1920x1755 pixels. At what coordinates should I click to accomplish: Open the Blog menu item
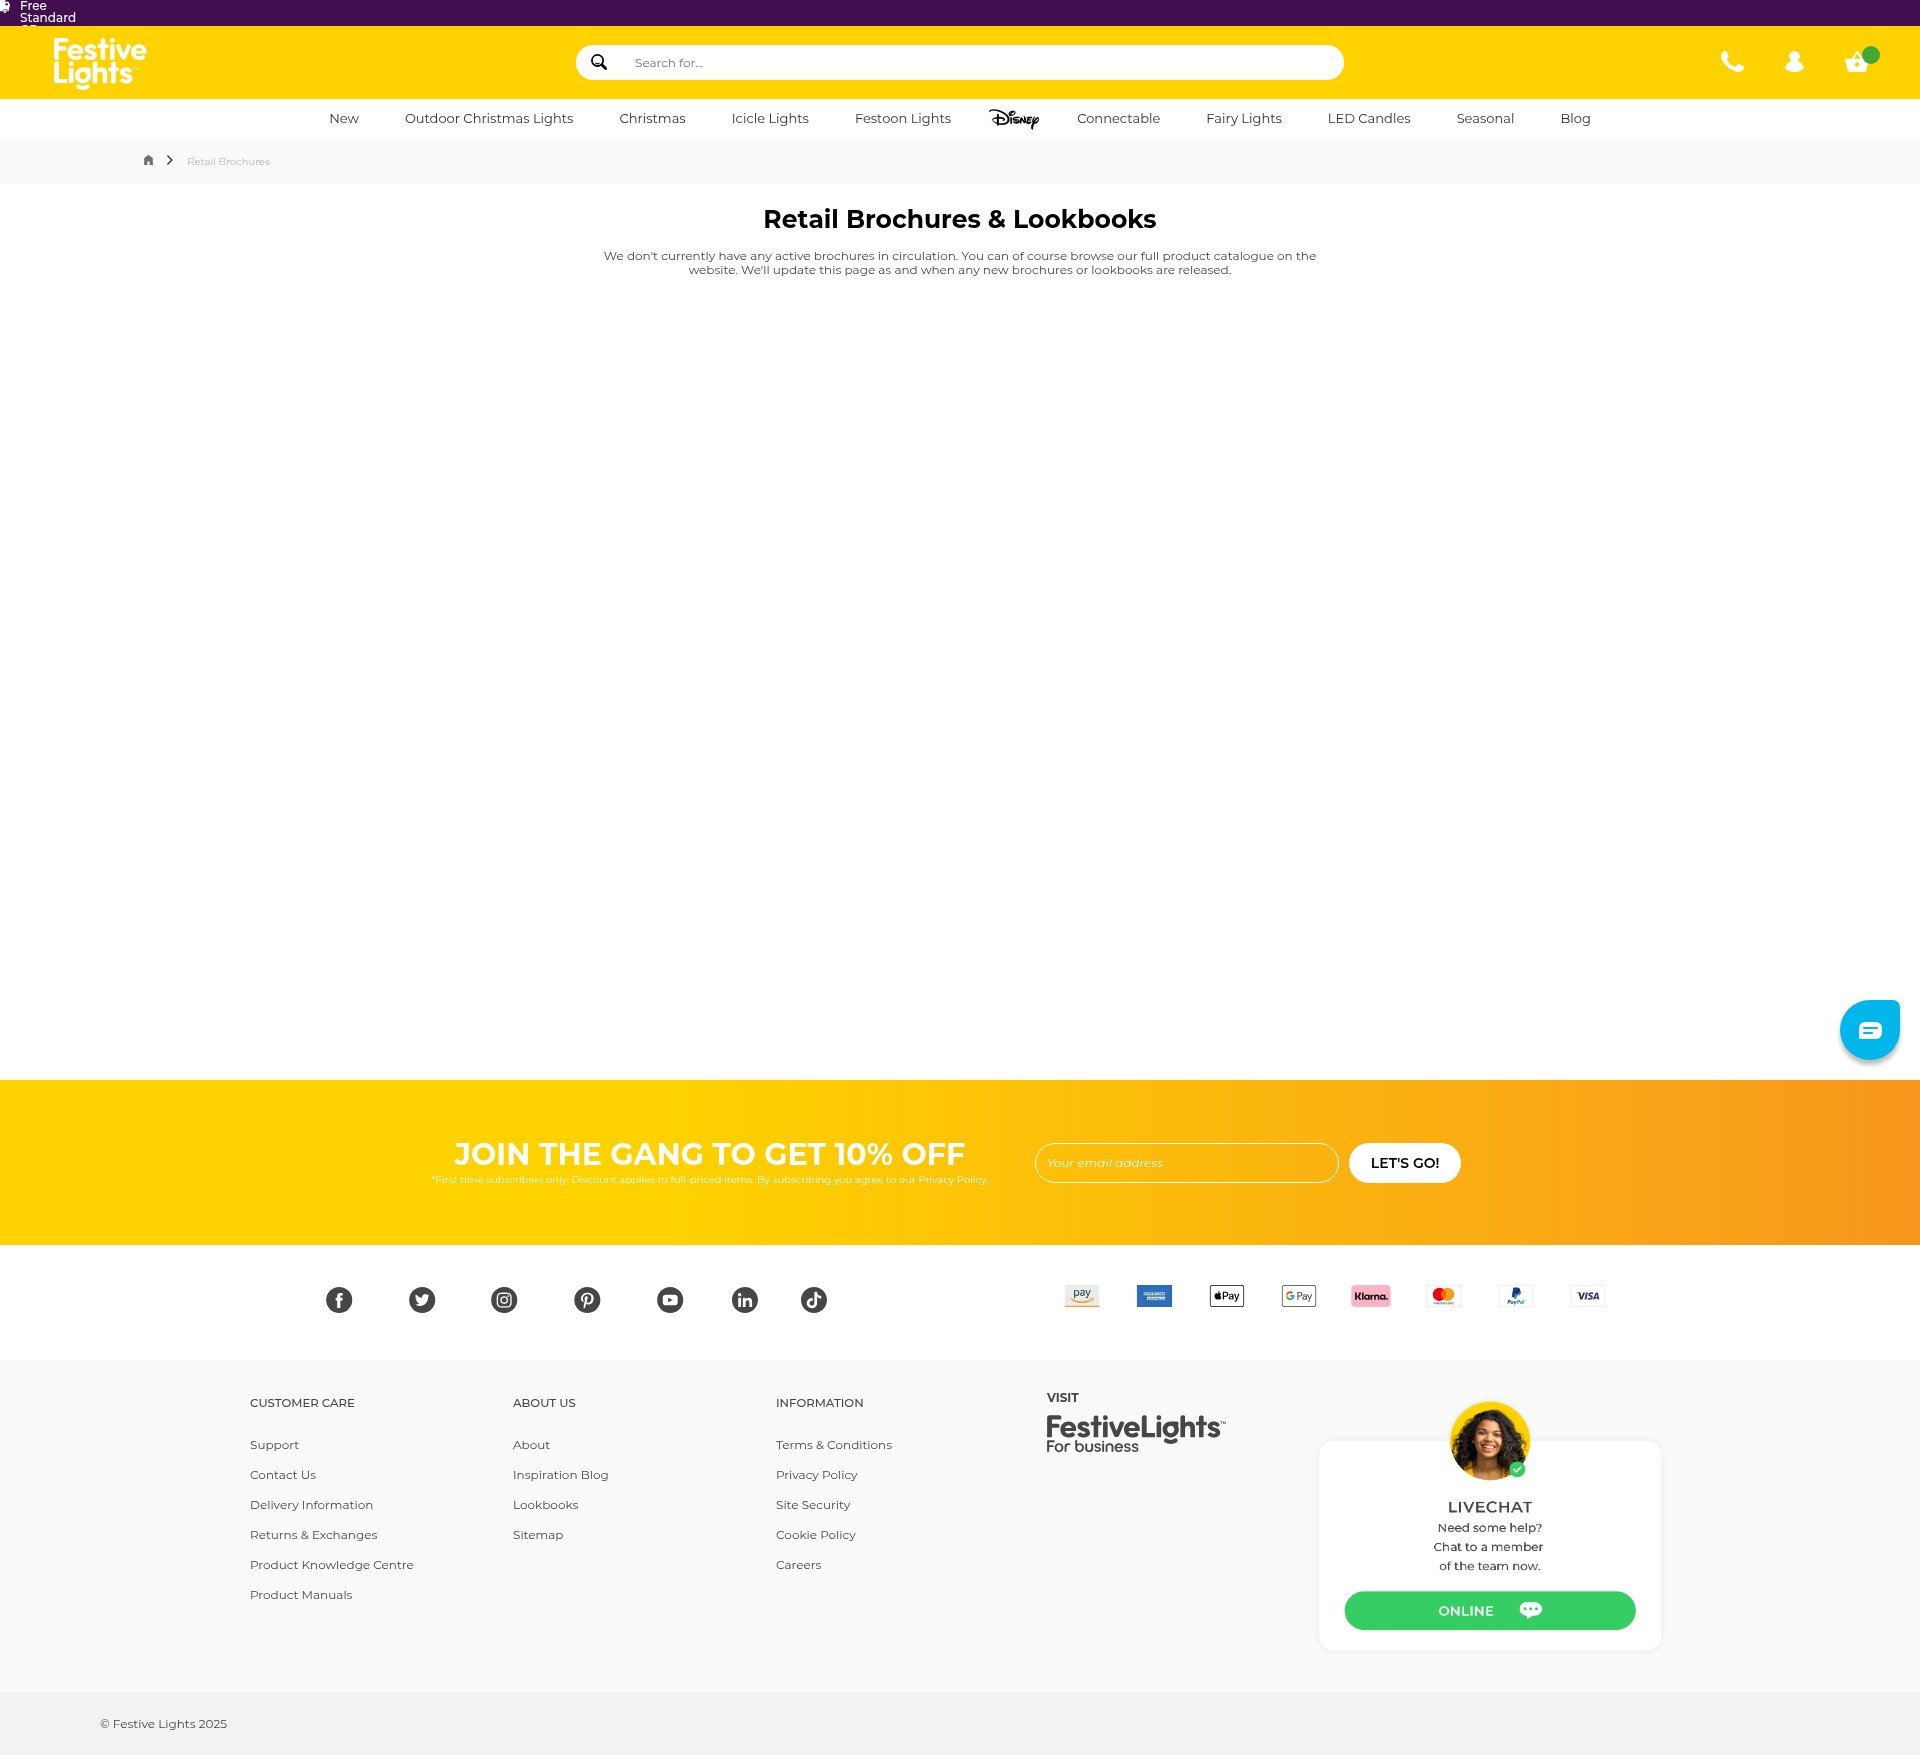(1575, 118)
